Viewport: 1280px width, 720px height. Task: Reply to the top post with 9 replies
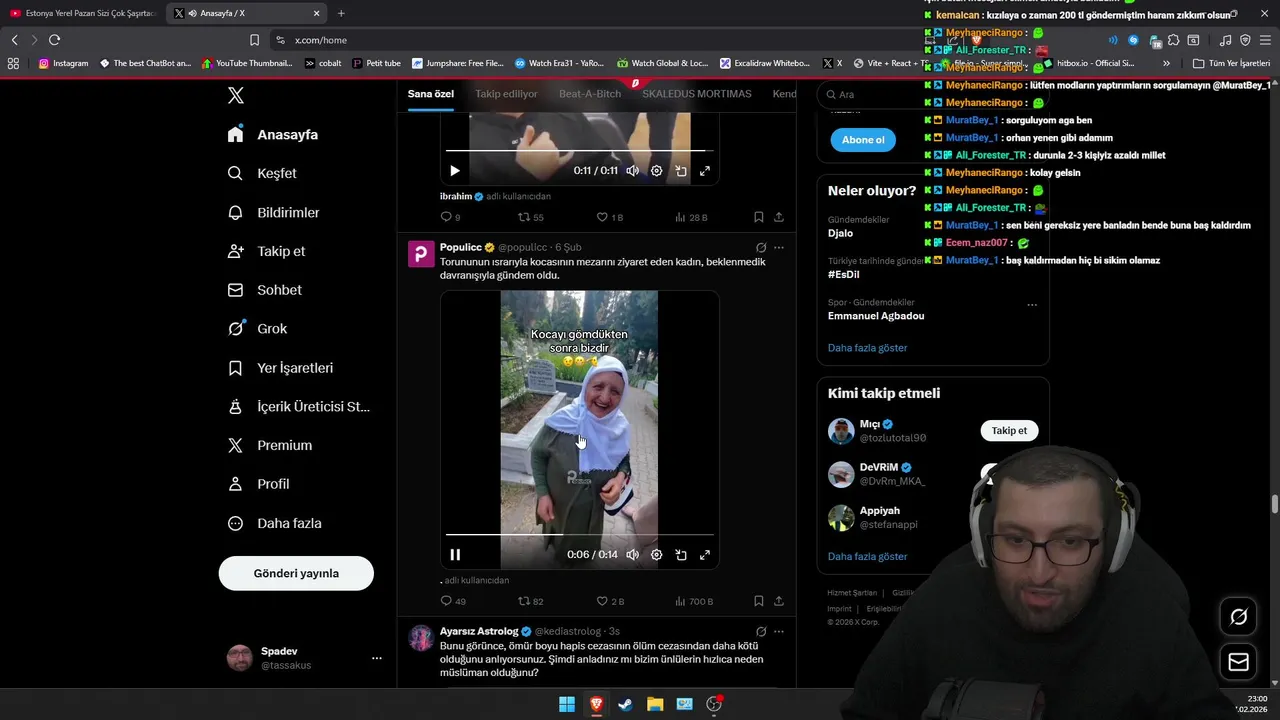tap(450, 217)
